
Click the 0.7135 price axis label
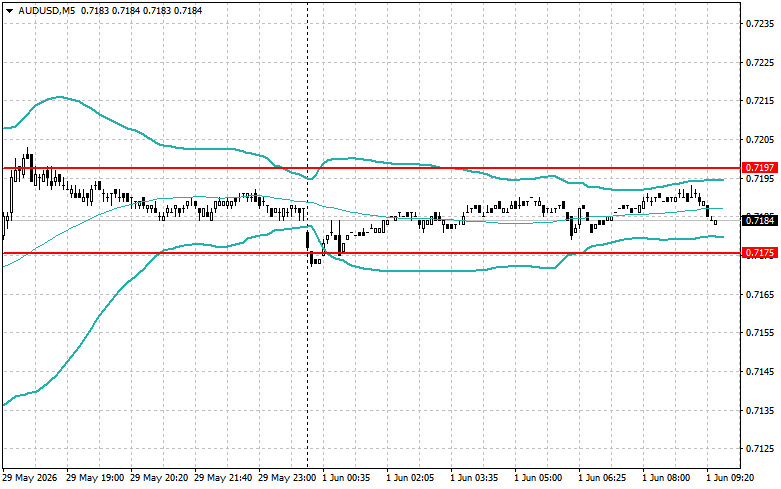[x=761, y=410]
